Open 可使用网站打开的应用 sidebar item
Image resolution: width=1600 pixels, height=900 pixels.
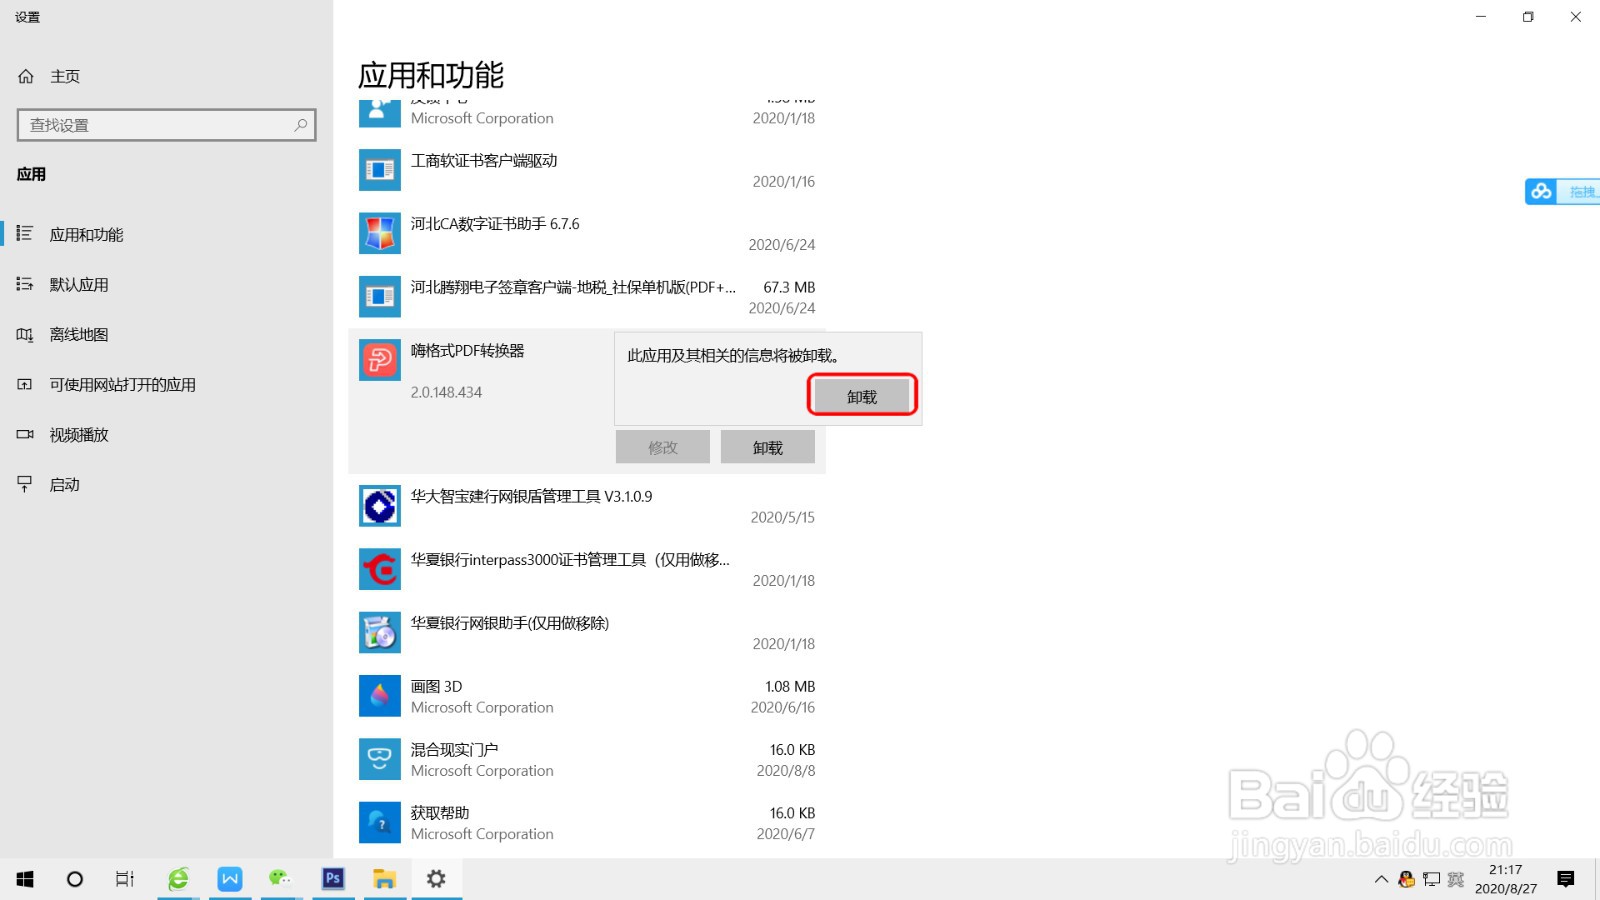(x=166, y=384)
